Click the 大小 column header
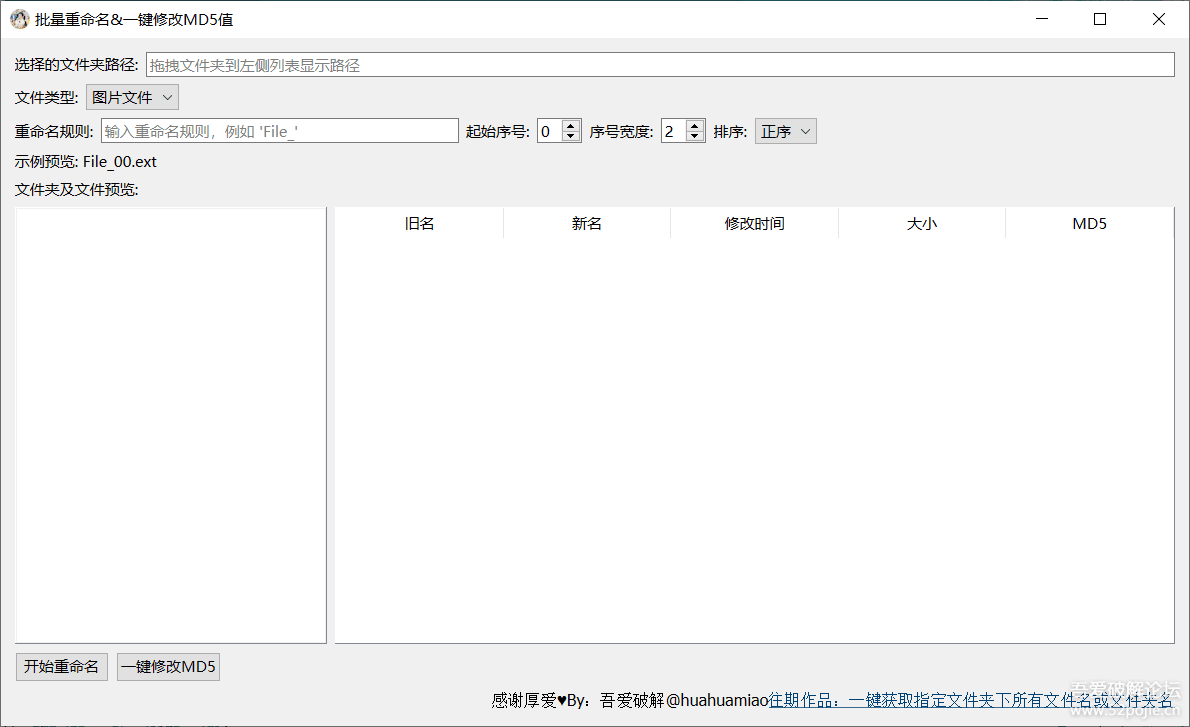Screen dimensions: 1190x727 point(921,224)
